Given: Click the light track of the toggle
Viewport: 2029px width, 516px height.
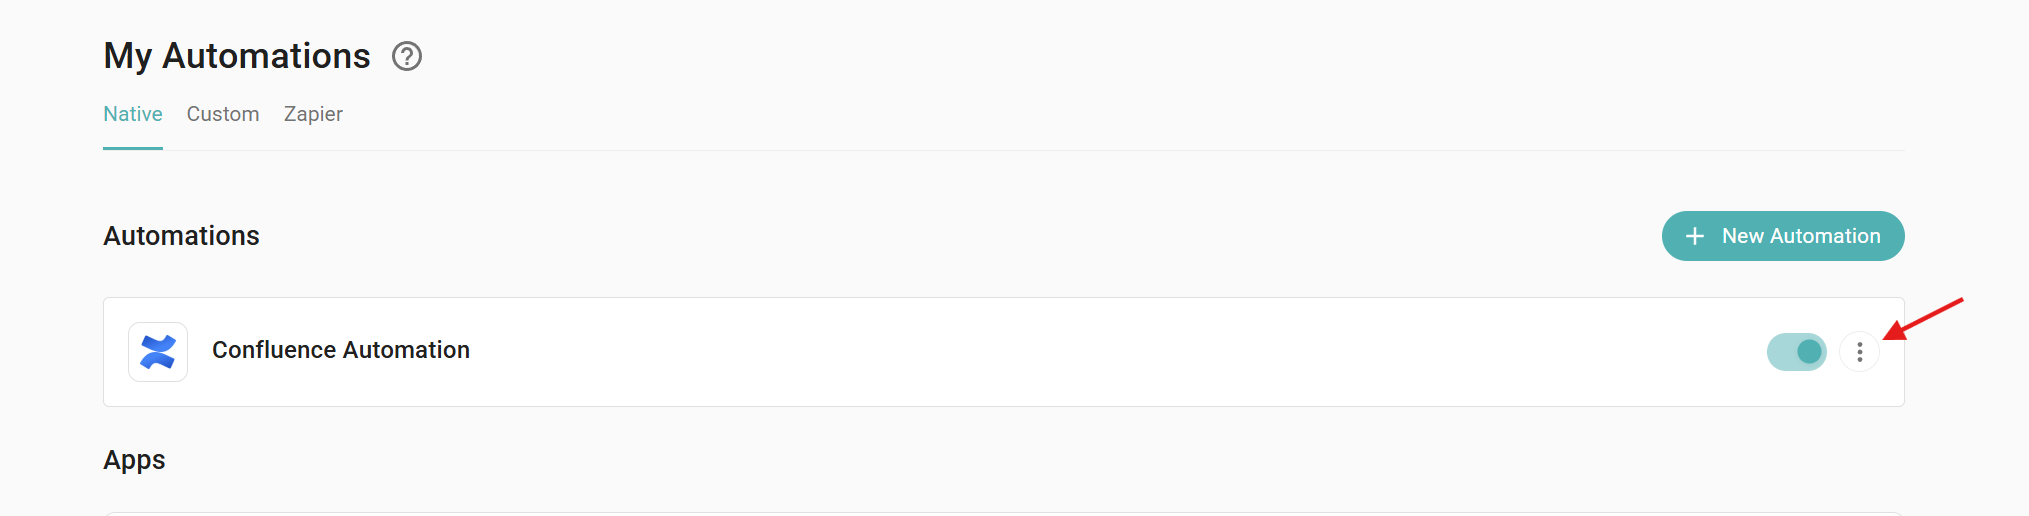Looking at the screenshot, I should coord(1780,352).
